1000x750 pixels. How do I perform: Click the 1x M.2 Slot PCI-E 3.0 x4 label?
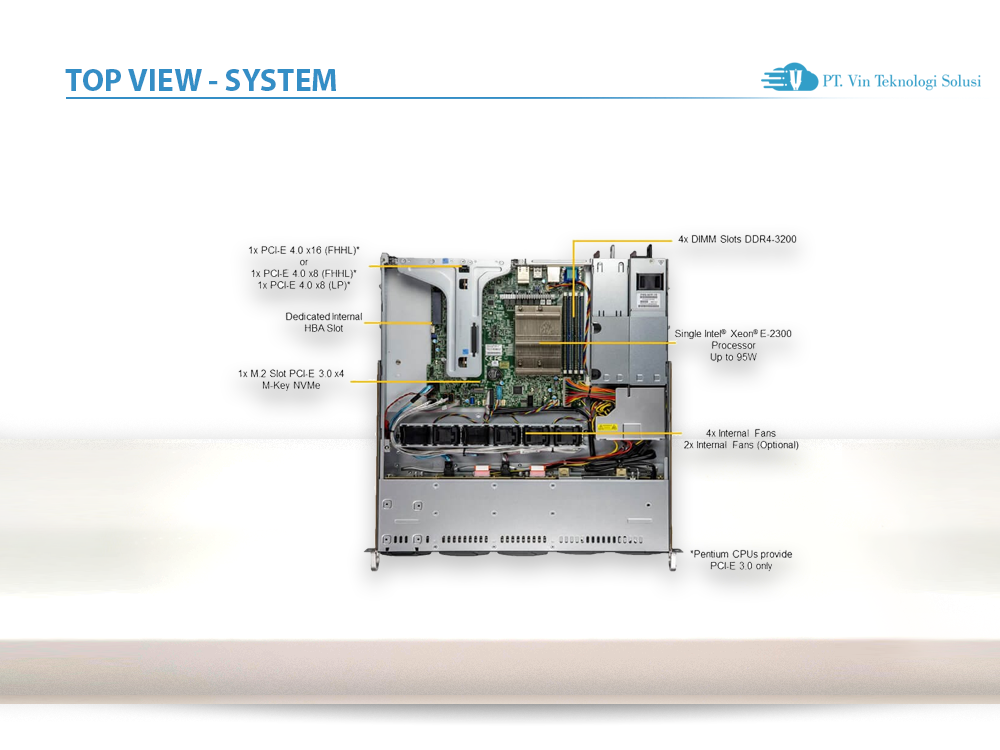click(291, 374)
